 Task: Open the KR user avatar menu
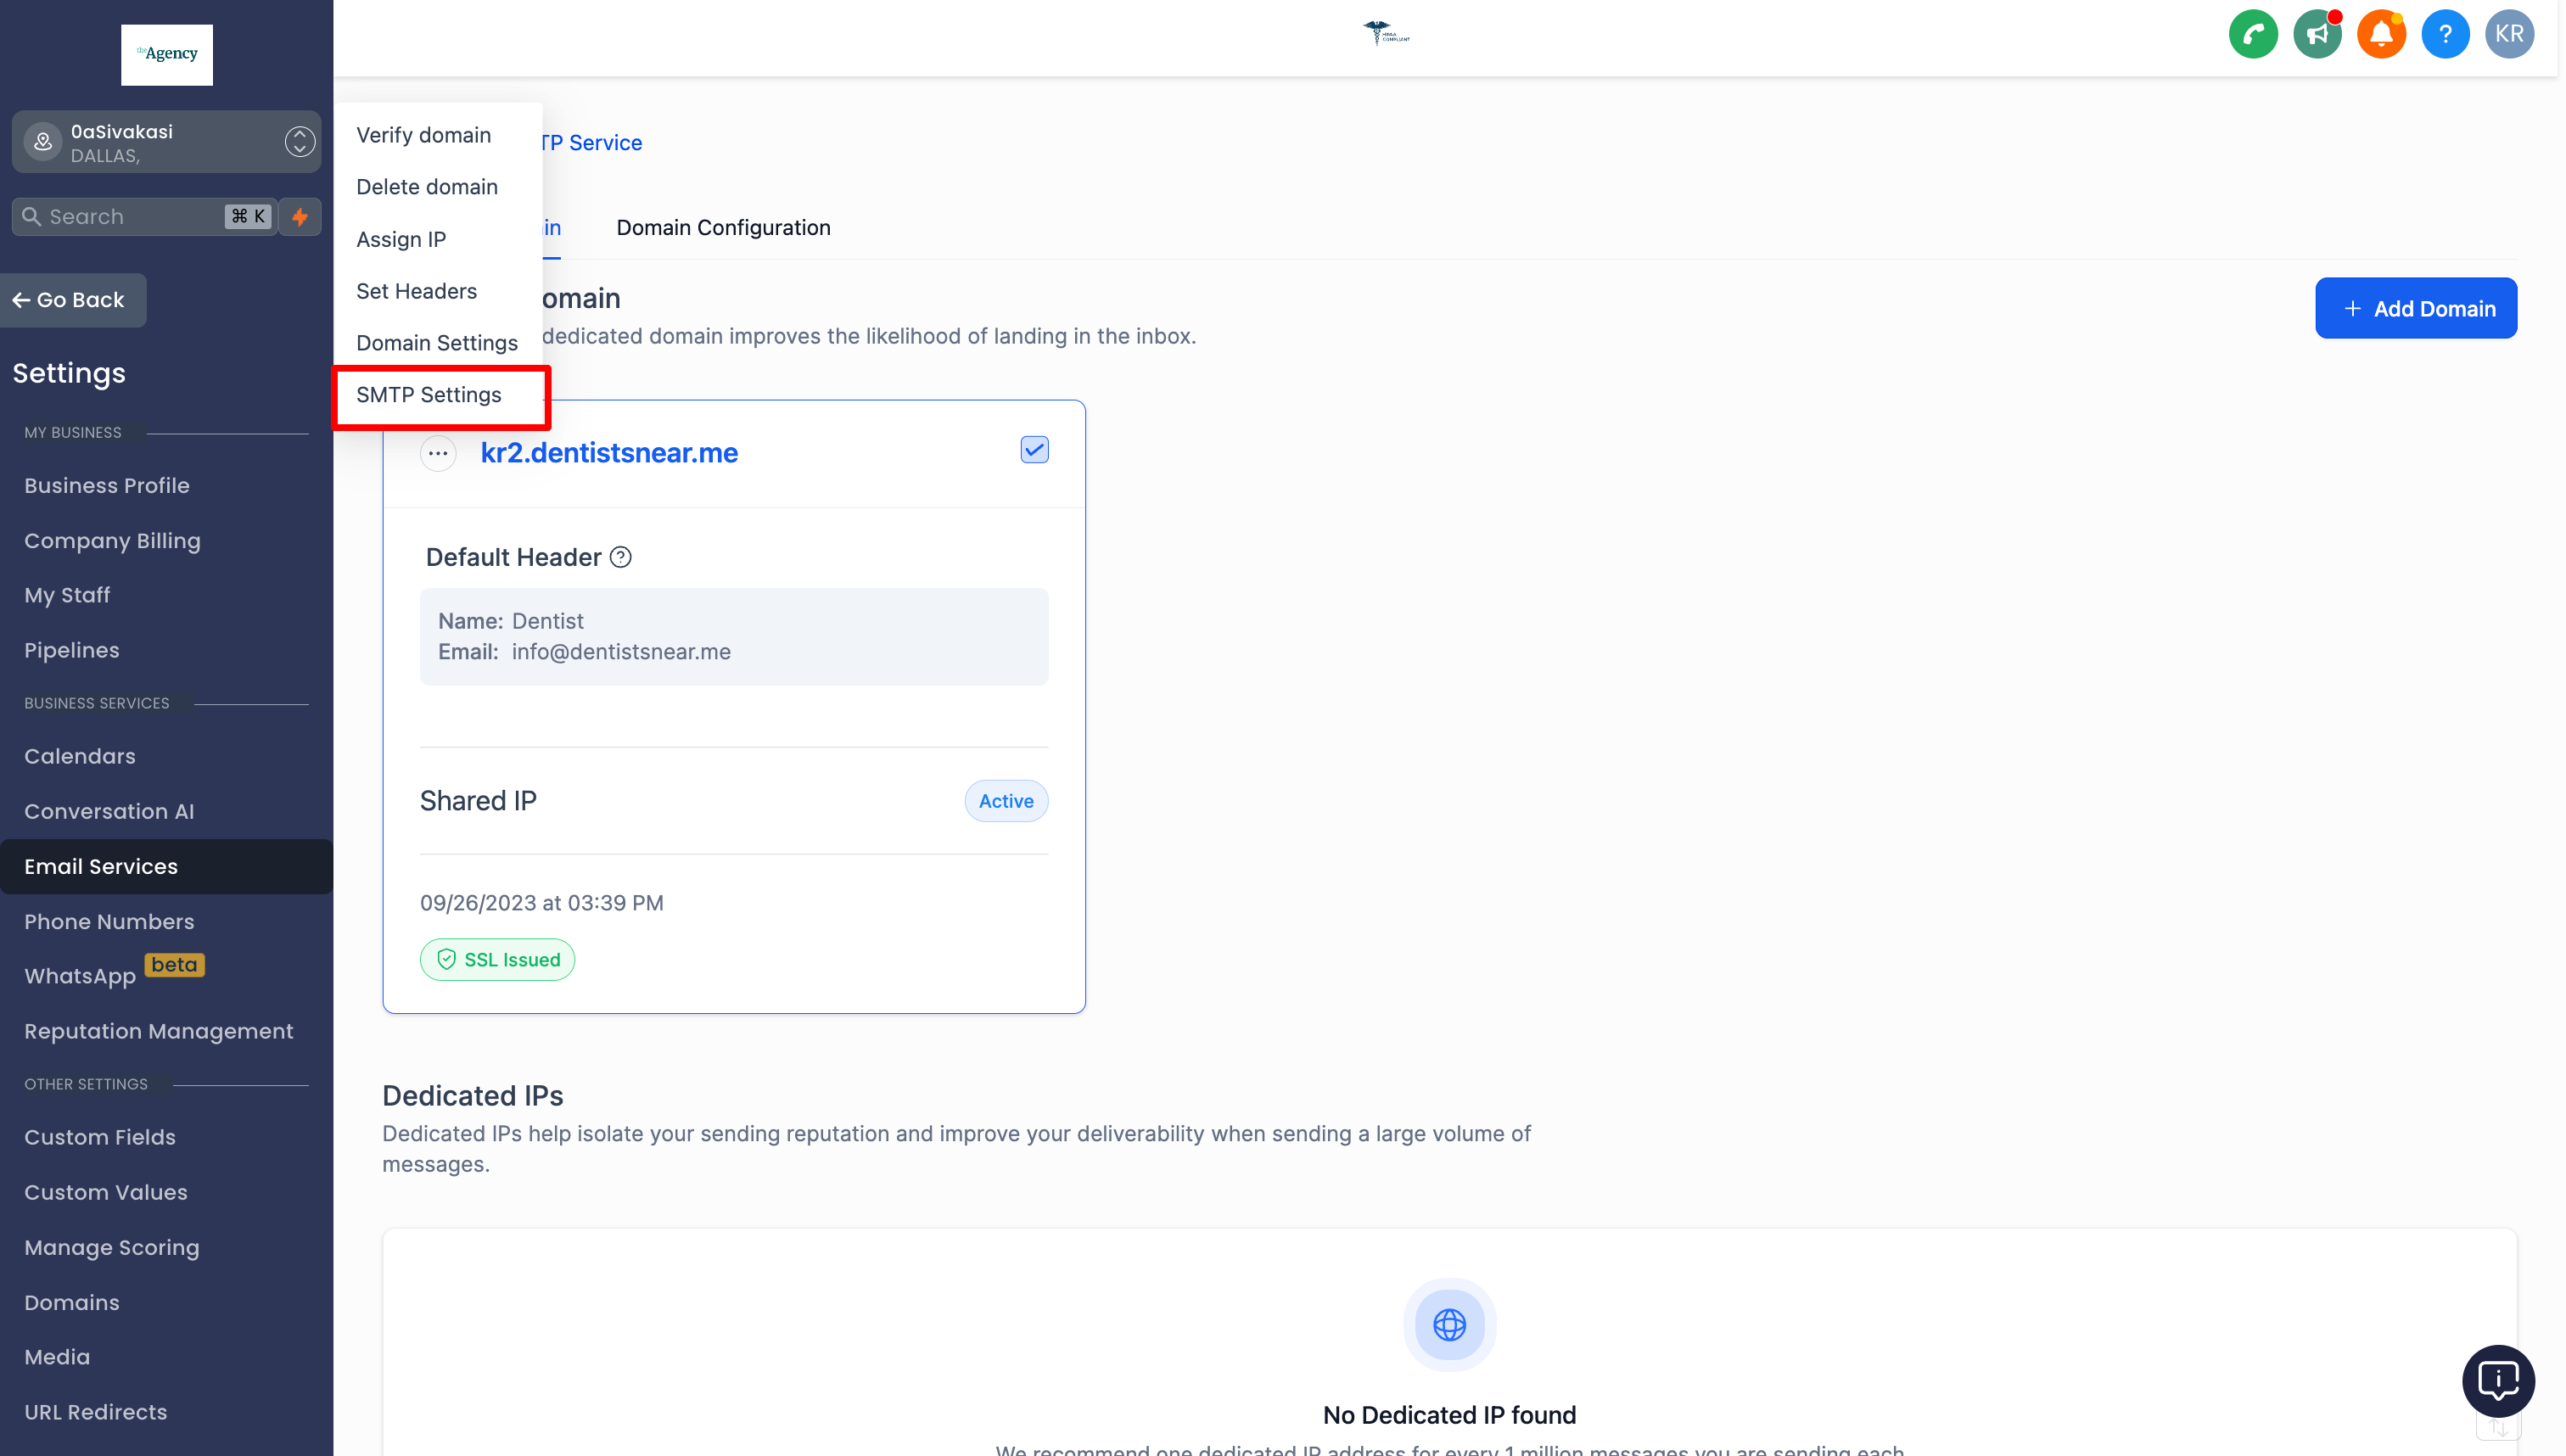[x=2508, y=34]
